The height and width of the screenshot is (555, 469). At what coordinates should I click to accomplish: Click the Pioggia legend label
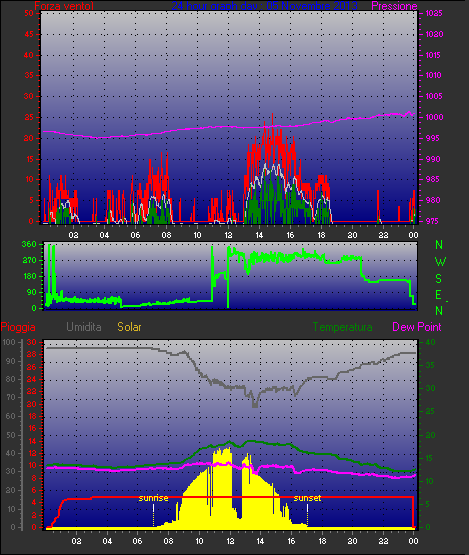point(18,327)
